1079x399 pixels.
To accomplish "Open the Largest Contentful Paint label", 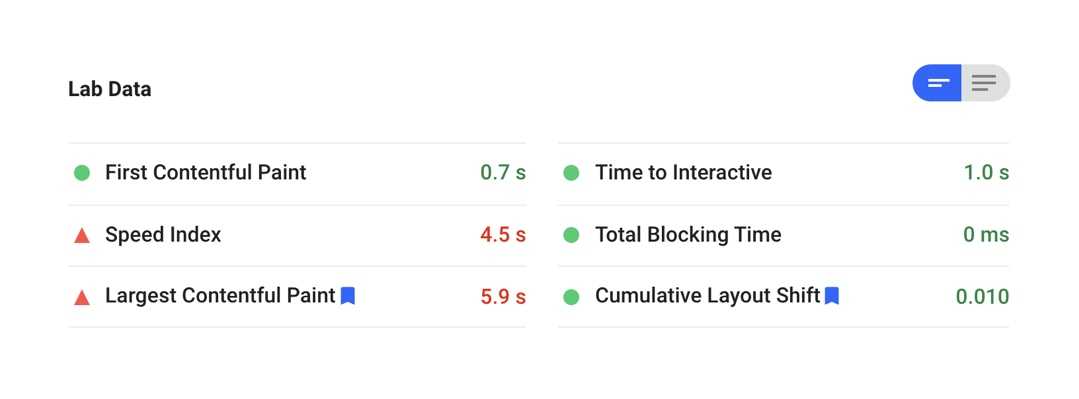I will point(220,296).
